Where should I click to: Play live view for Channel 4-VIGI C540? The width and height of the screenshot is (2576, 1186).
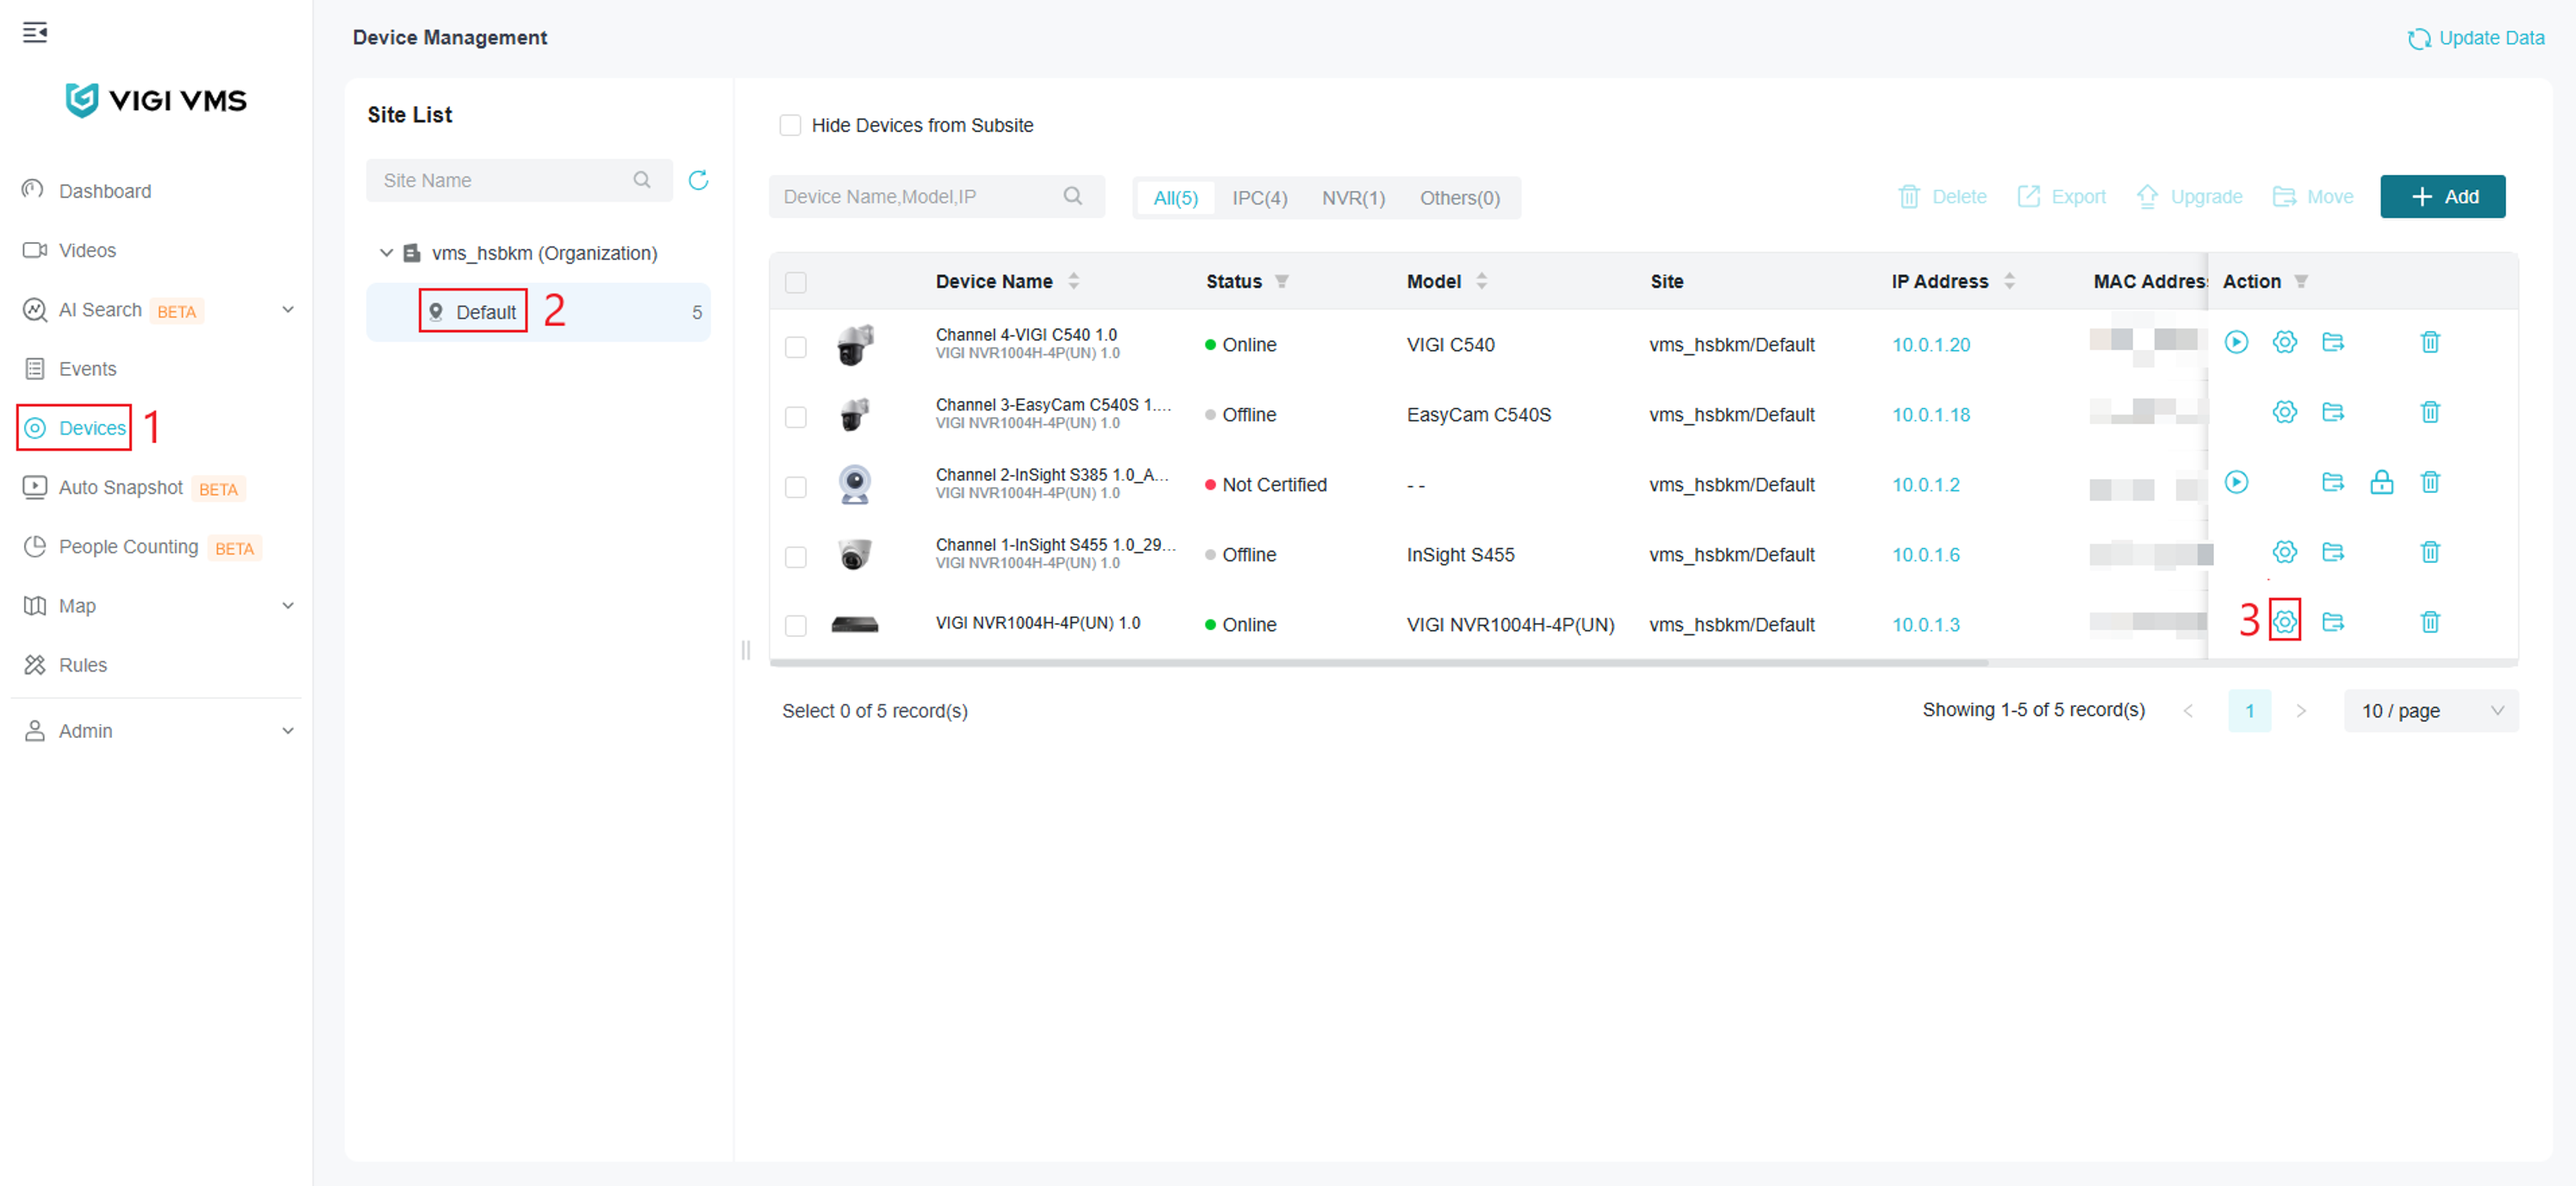pyautogui.click(x=2236, y=342)
